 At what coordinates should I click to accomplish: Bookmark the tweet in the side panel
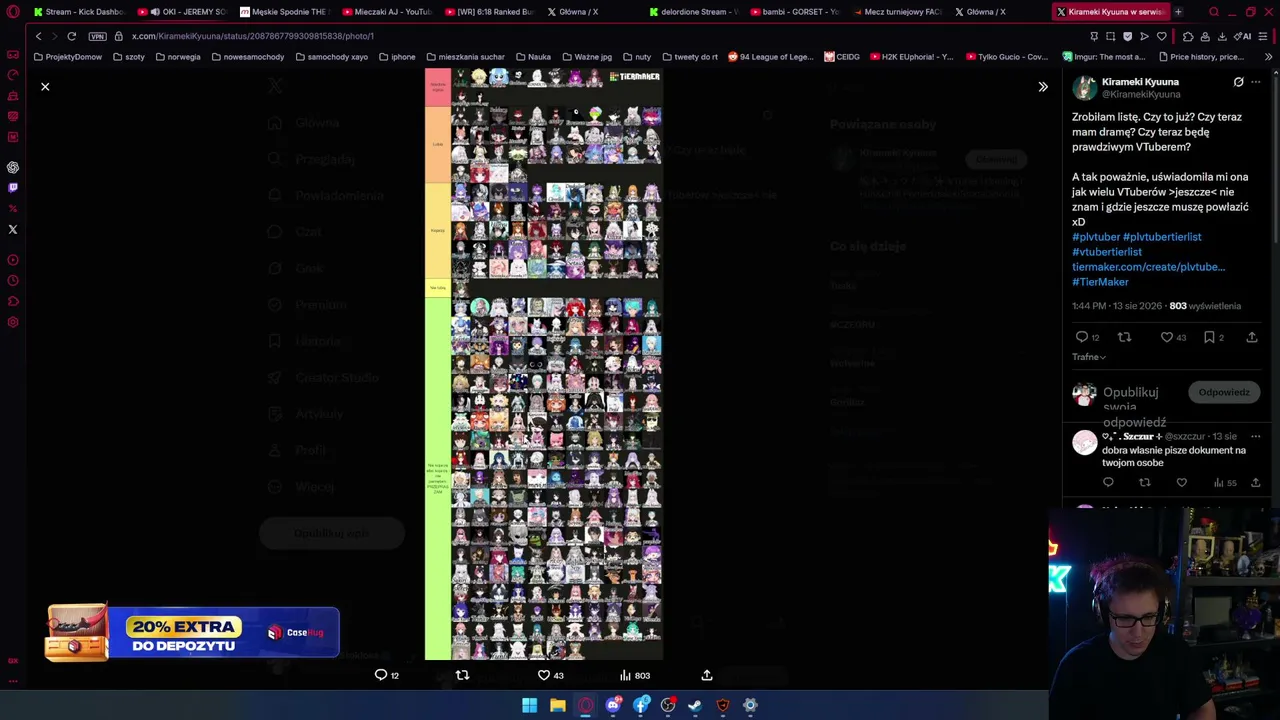tap(1210, 338)
